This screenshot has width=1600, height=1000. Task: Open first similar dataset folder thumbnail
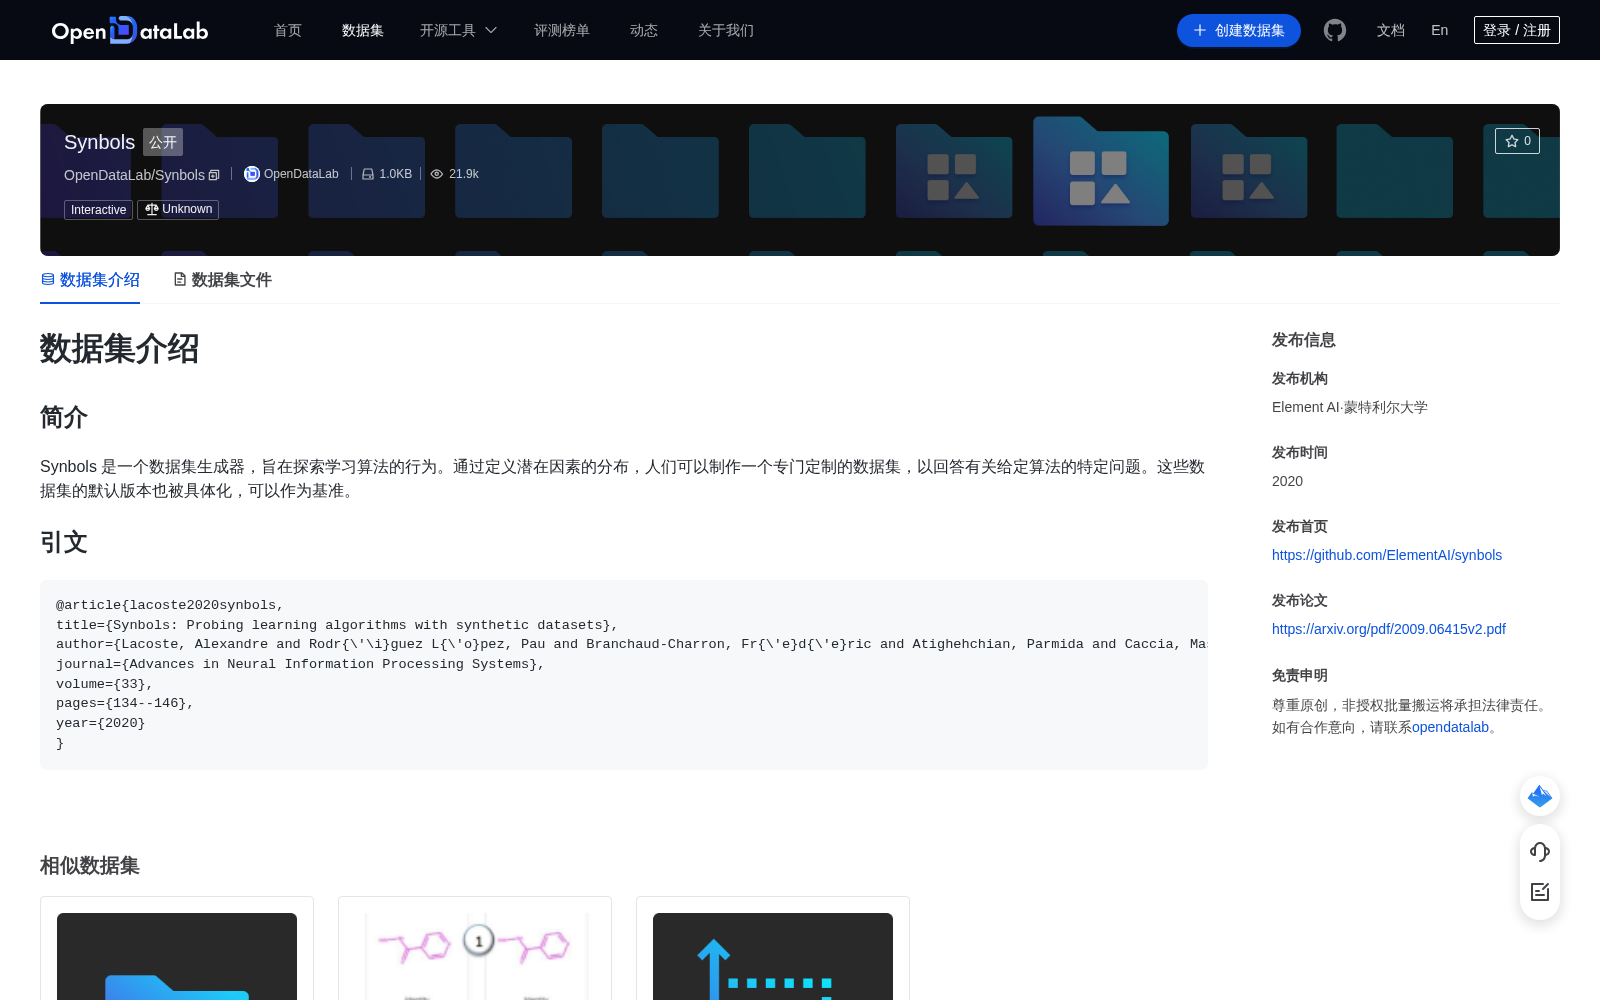click(177, 956)
